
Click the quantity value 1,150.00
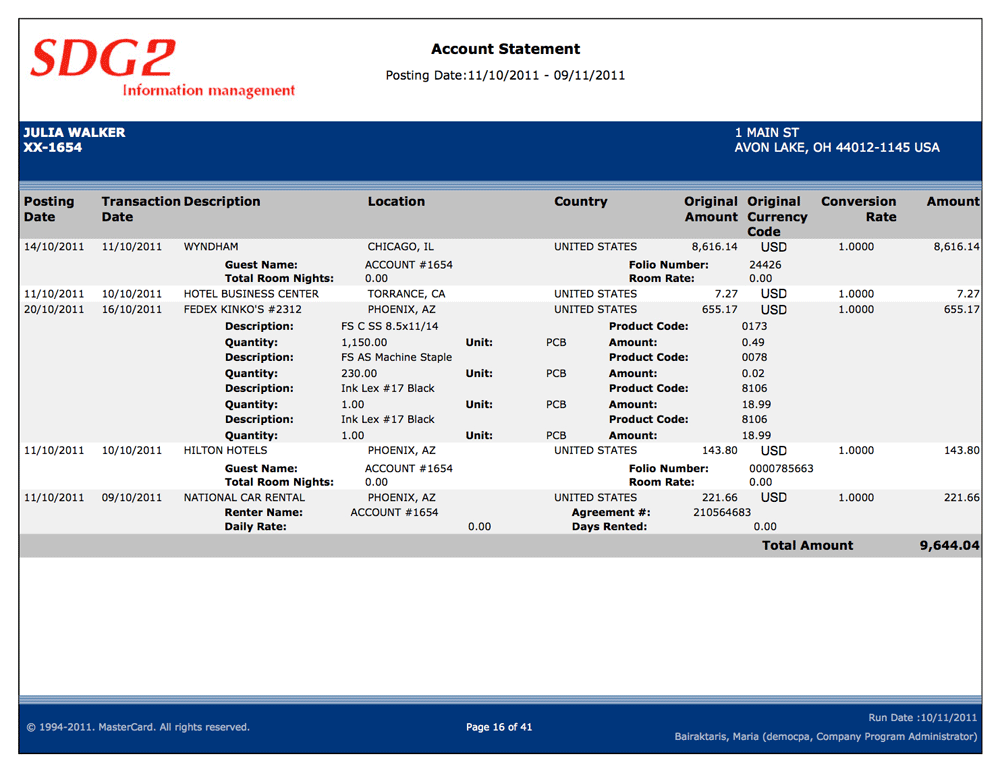click(x=364, y=342)
